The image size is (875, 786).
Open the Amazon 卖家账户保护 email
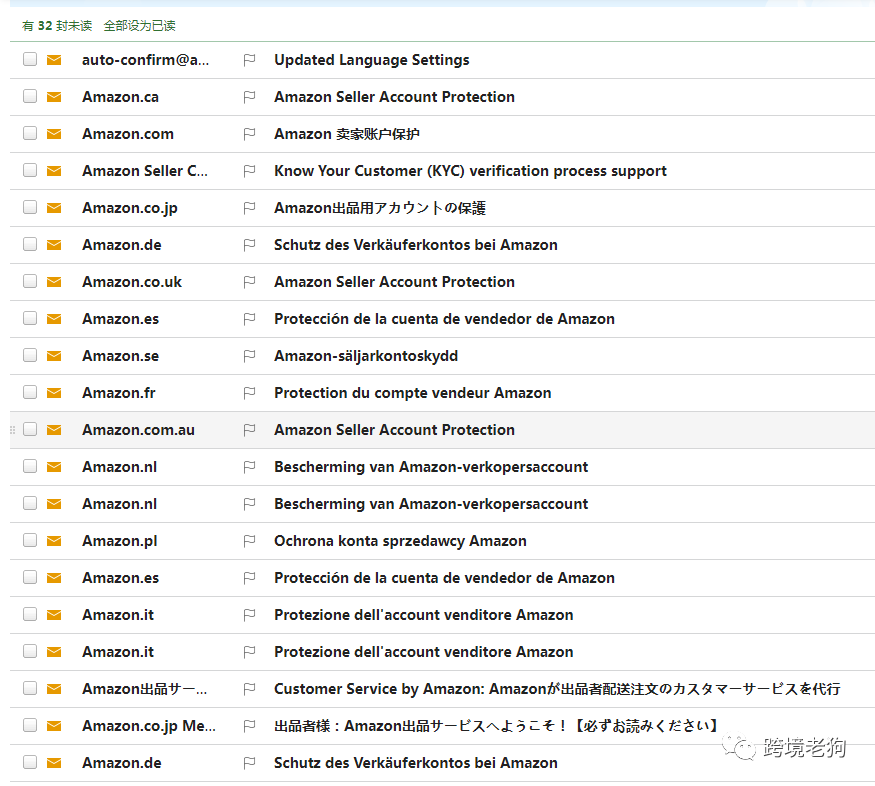pos(347,134)
